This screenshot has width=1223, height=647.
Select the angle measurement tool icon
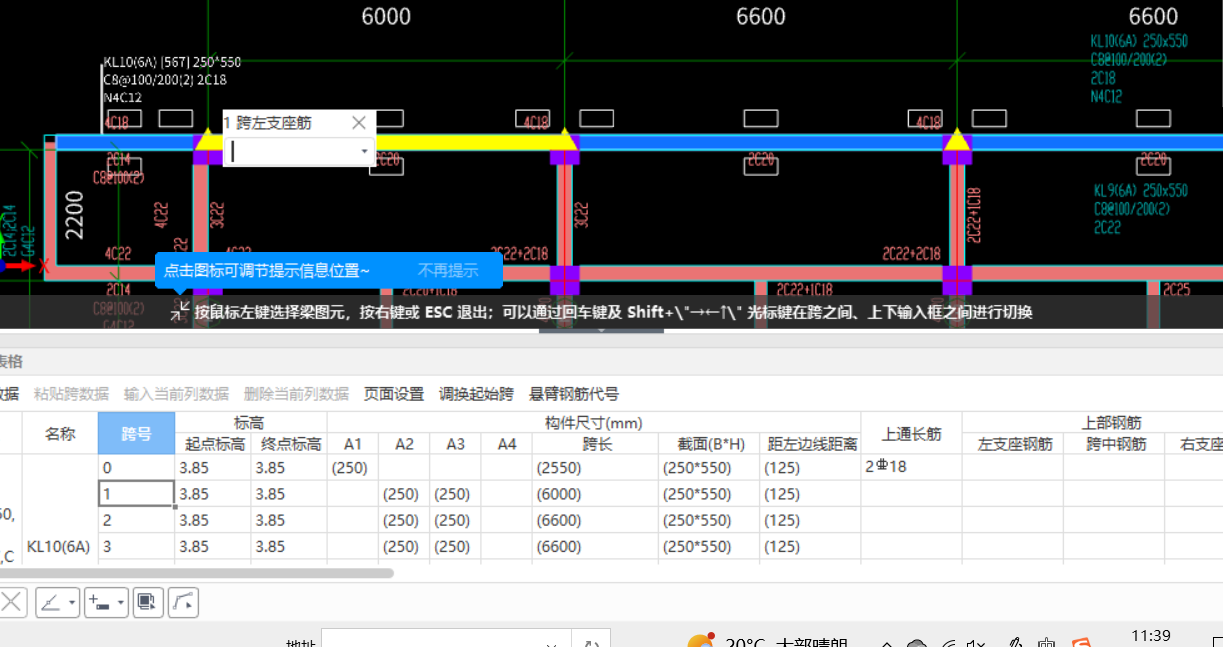[51, 602]
